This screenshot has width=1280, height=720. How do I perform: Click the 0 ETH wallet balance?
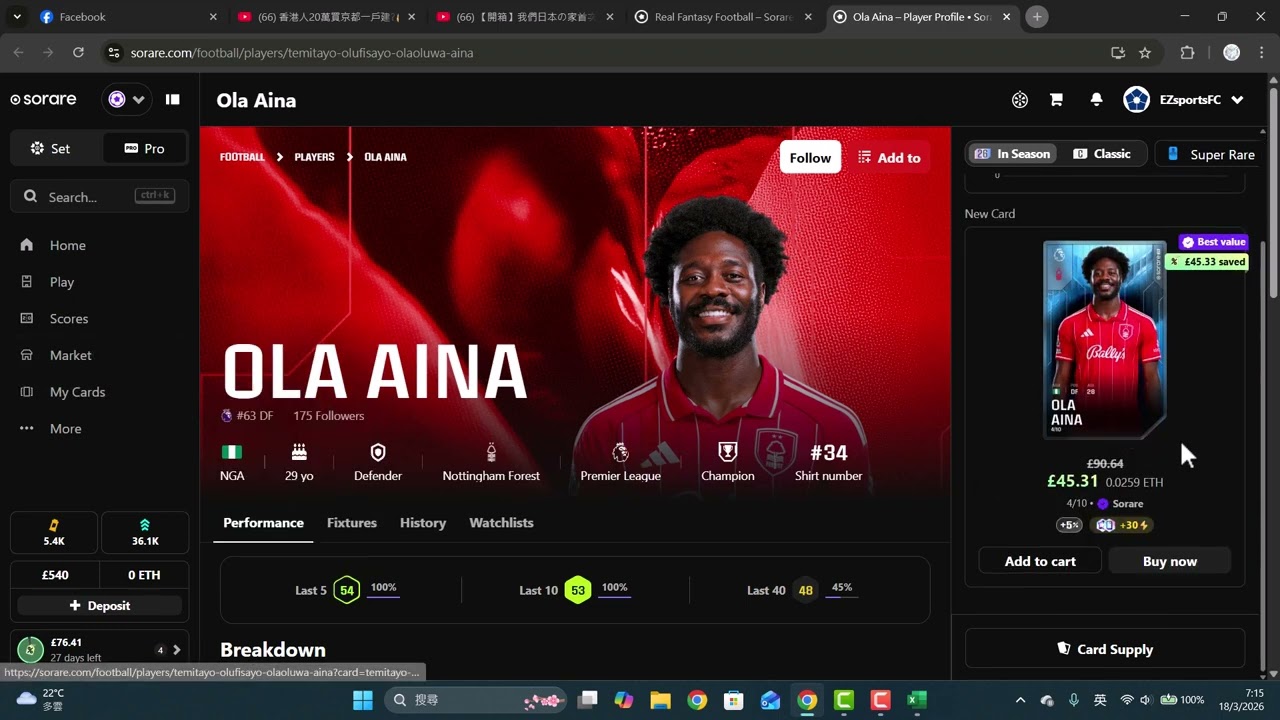[x=145, y=575]
